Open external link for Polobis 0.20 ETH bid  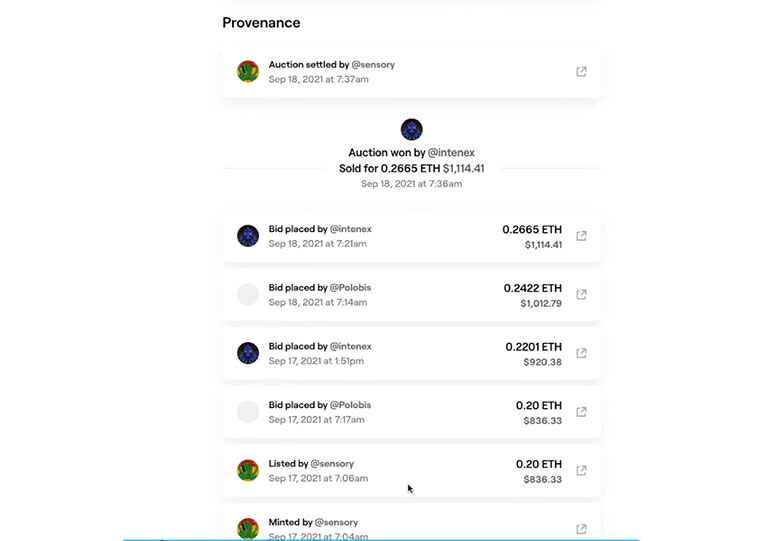(581, 412)
